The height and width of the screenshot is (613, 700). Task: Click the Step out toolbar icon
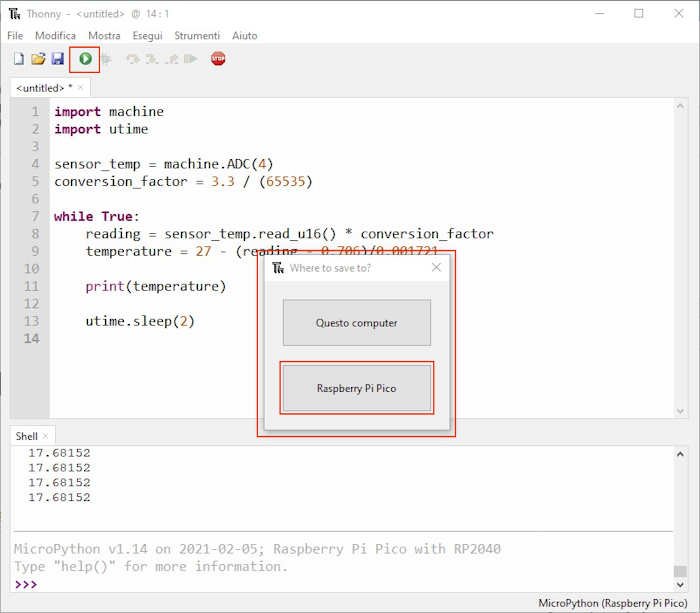tap(172, 59)
